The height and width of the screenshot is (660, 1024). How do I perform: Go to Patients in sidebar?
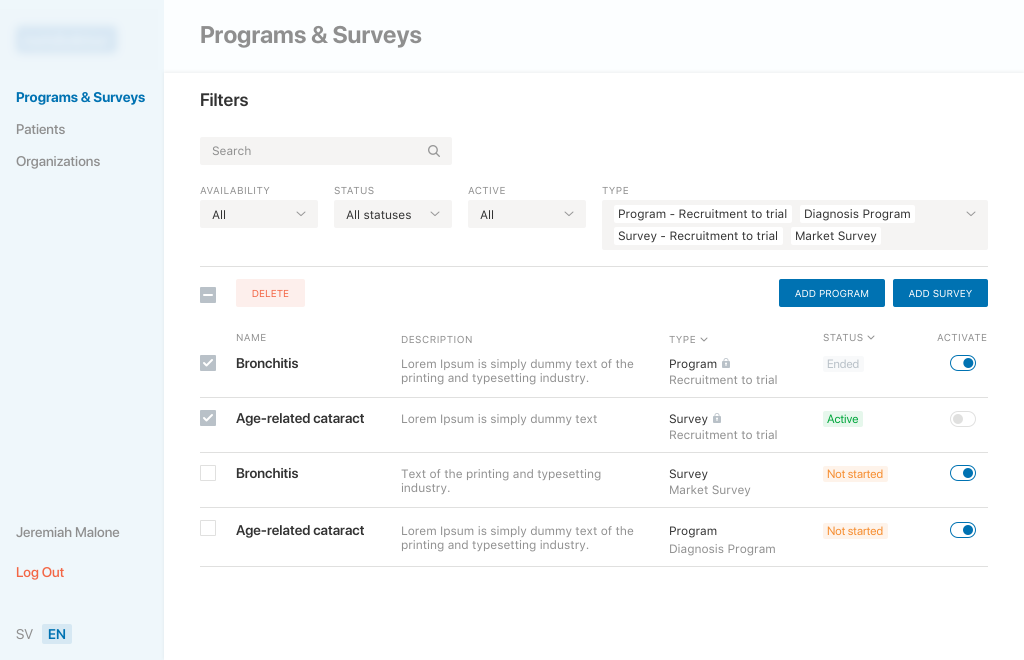(40, 129)
